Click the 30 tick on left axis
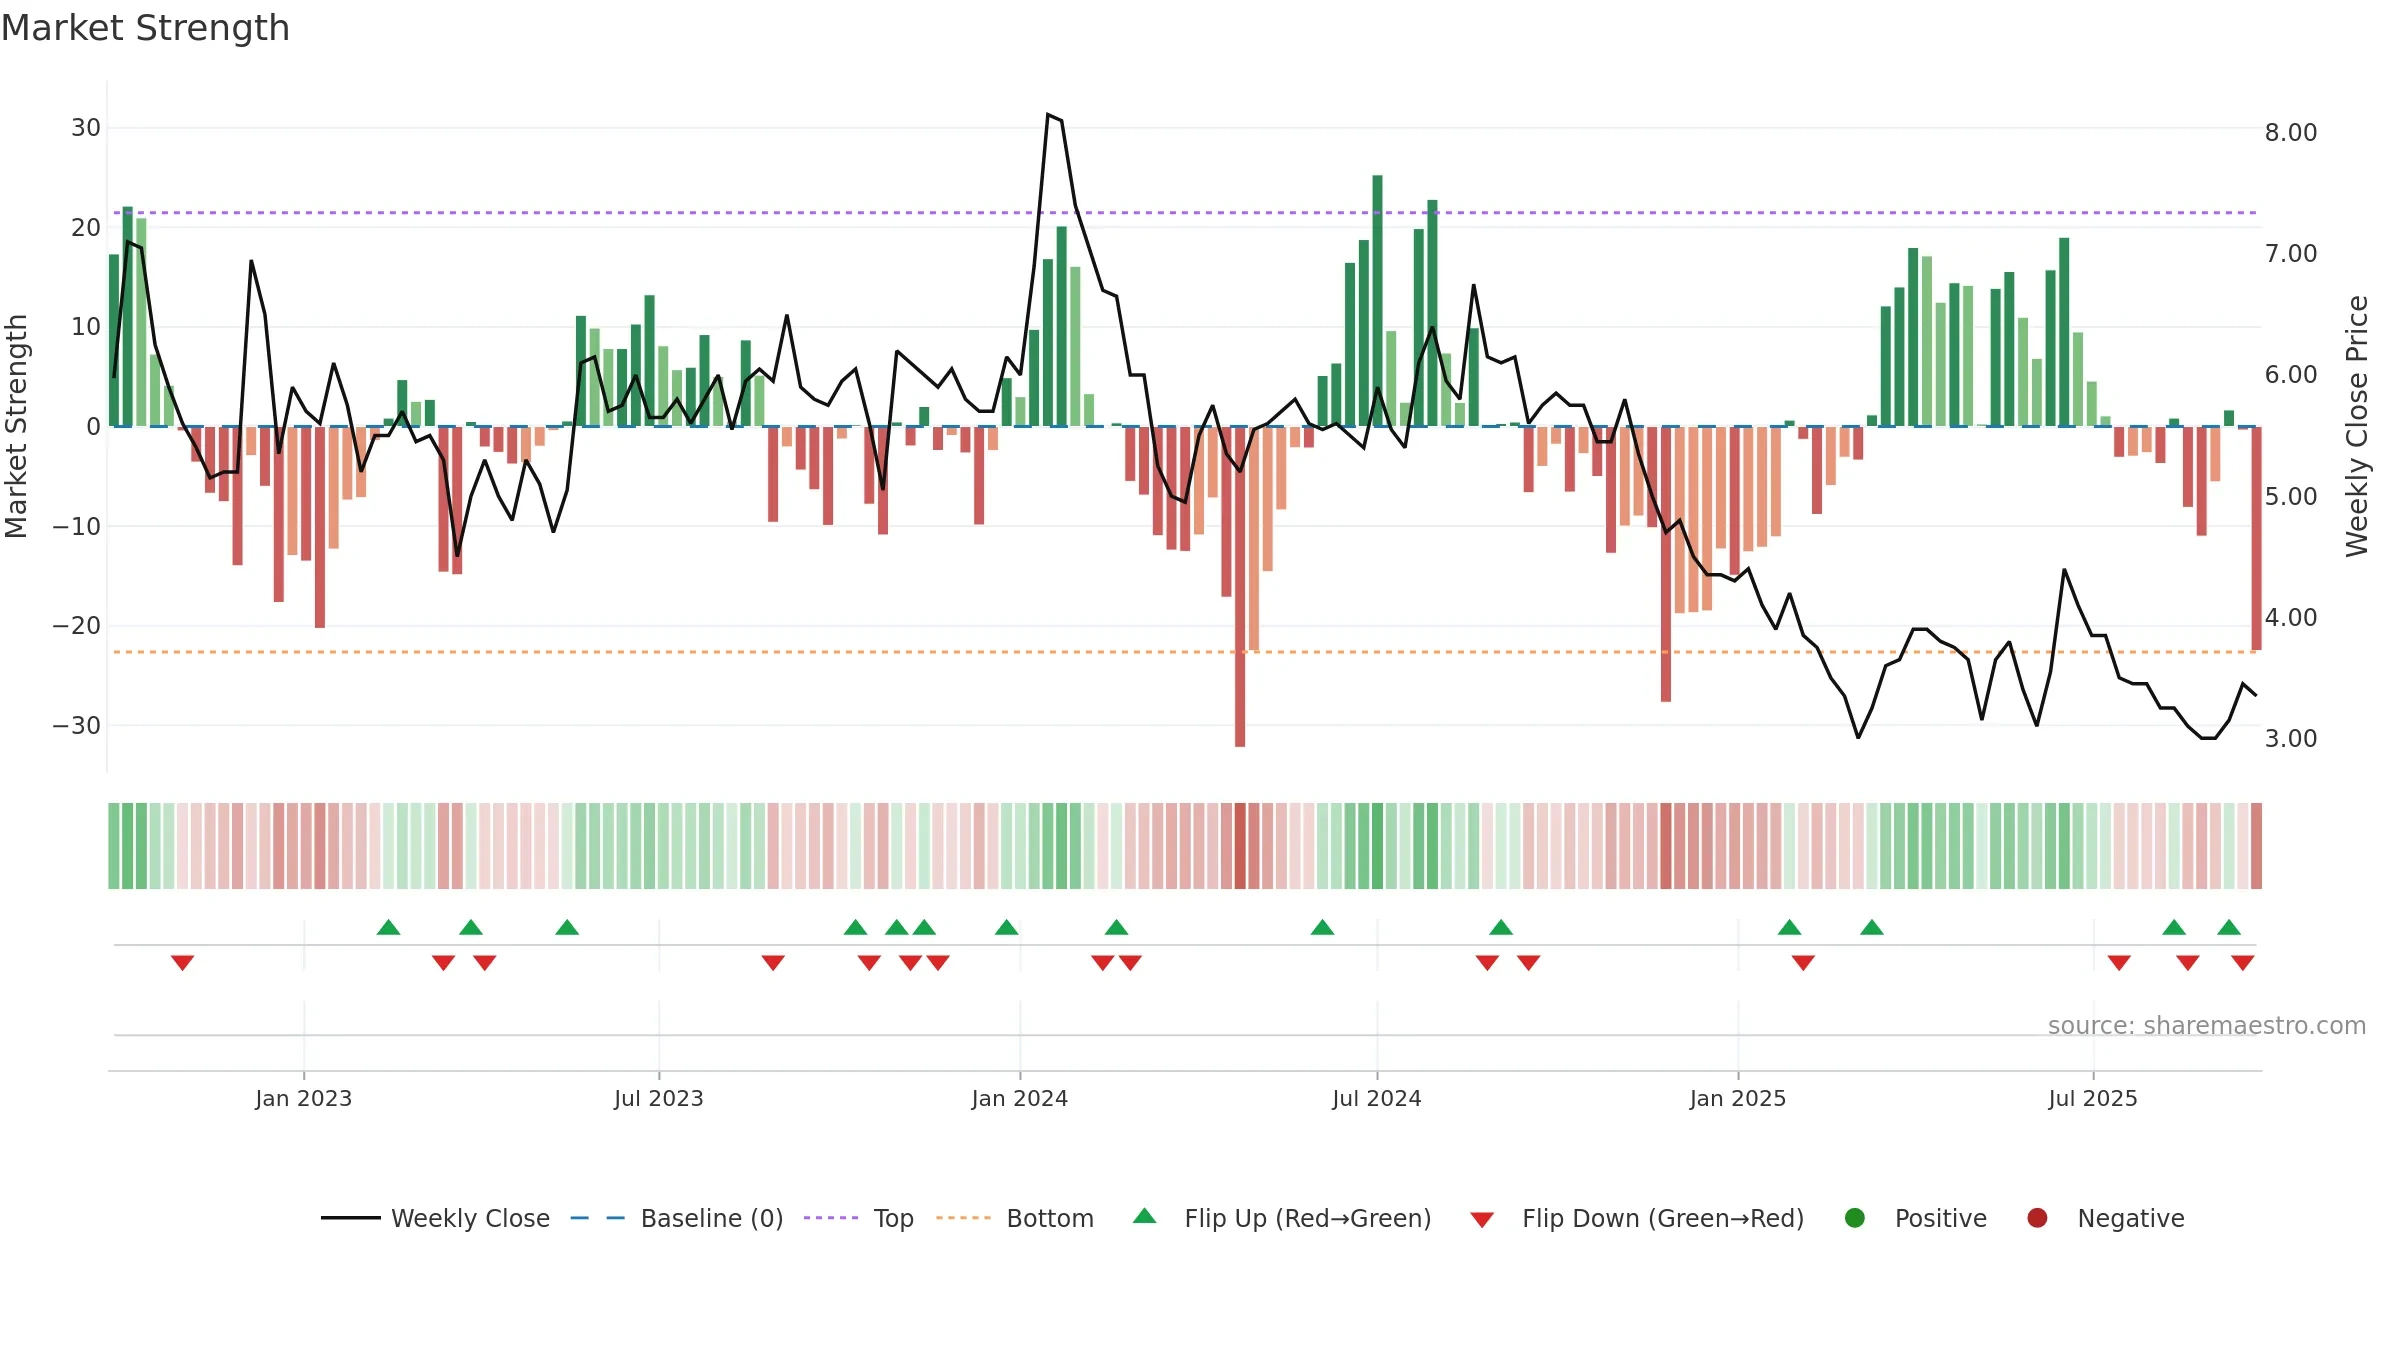Viewport: 2400px width, 1350px height. (x=86, y=128)
